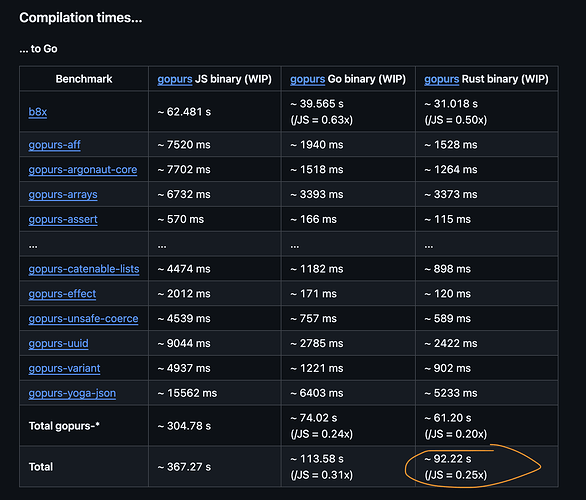The width and height of the screenshot is (586, 500).
Task: Open the gopurs-uuid link
Action: tap(59, 343)
